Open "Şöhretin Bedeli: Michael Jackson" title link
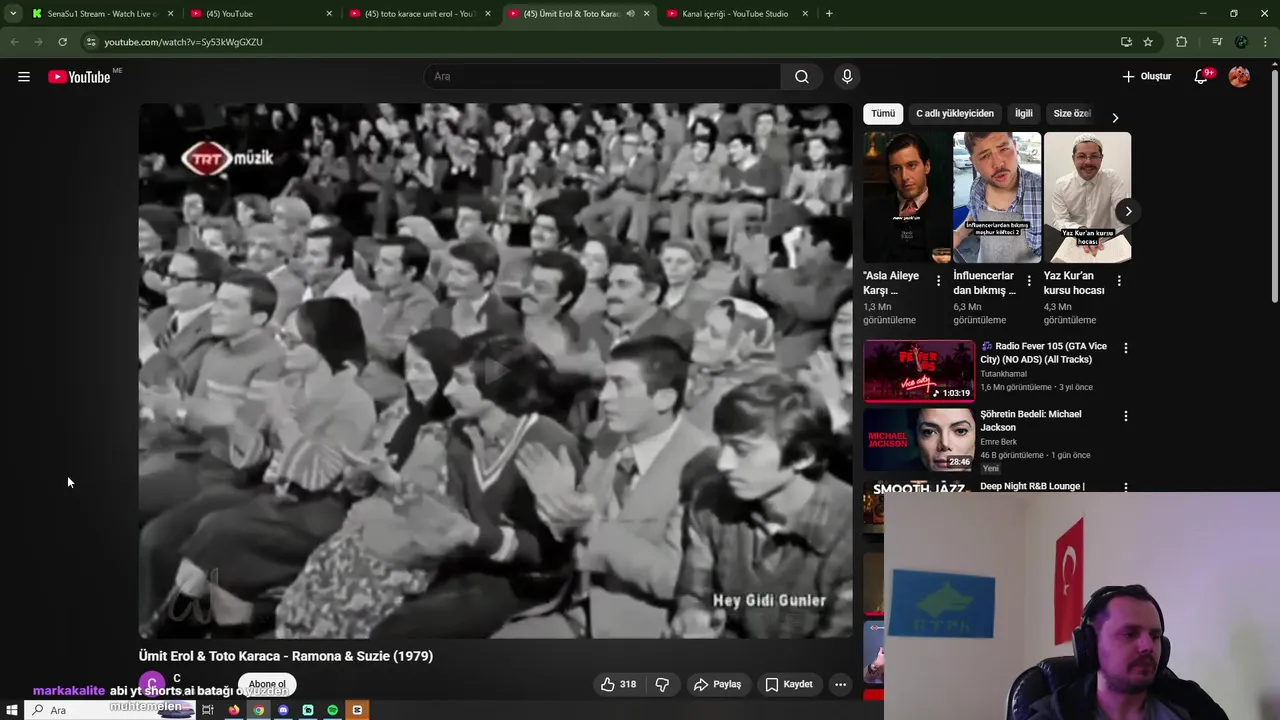The width and height of the screenshot is (1280, 720). [1031, 421]
